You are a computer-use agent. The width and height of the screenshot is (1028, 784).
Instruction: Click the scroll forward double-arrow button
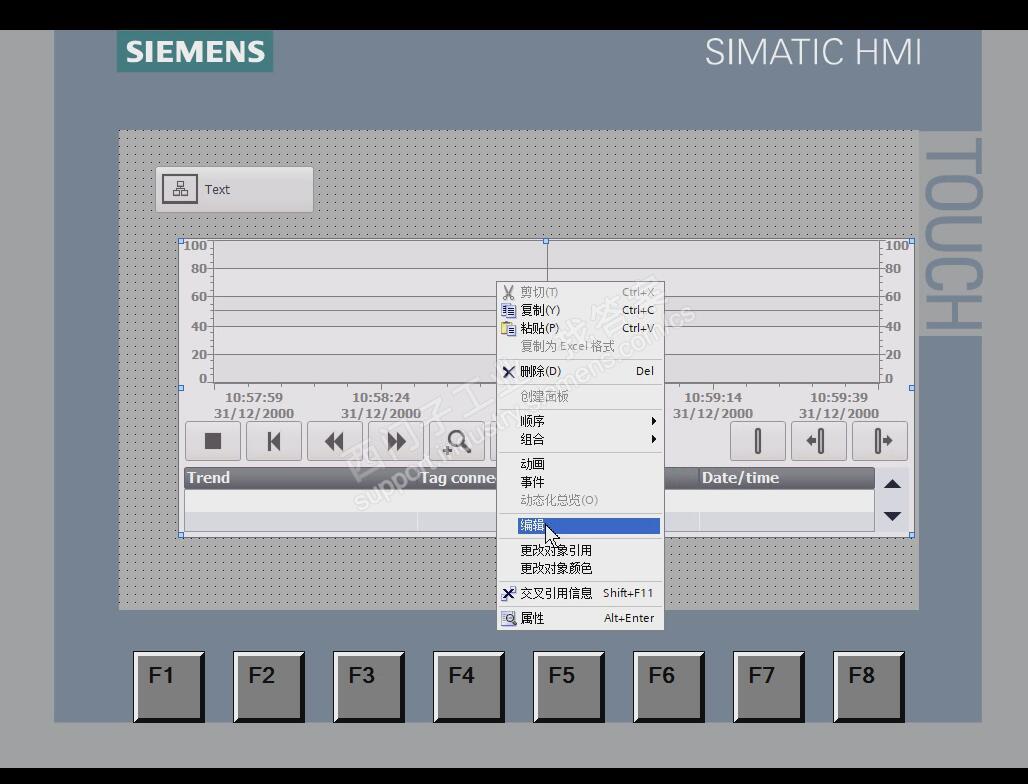pyautogui.click(x=396, y=441)
